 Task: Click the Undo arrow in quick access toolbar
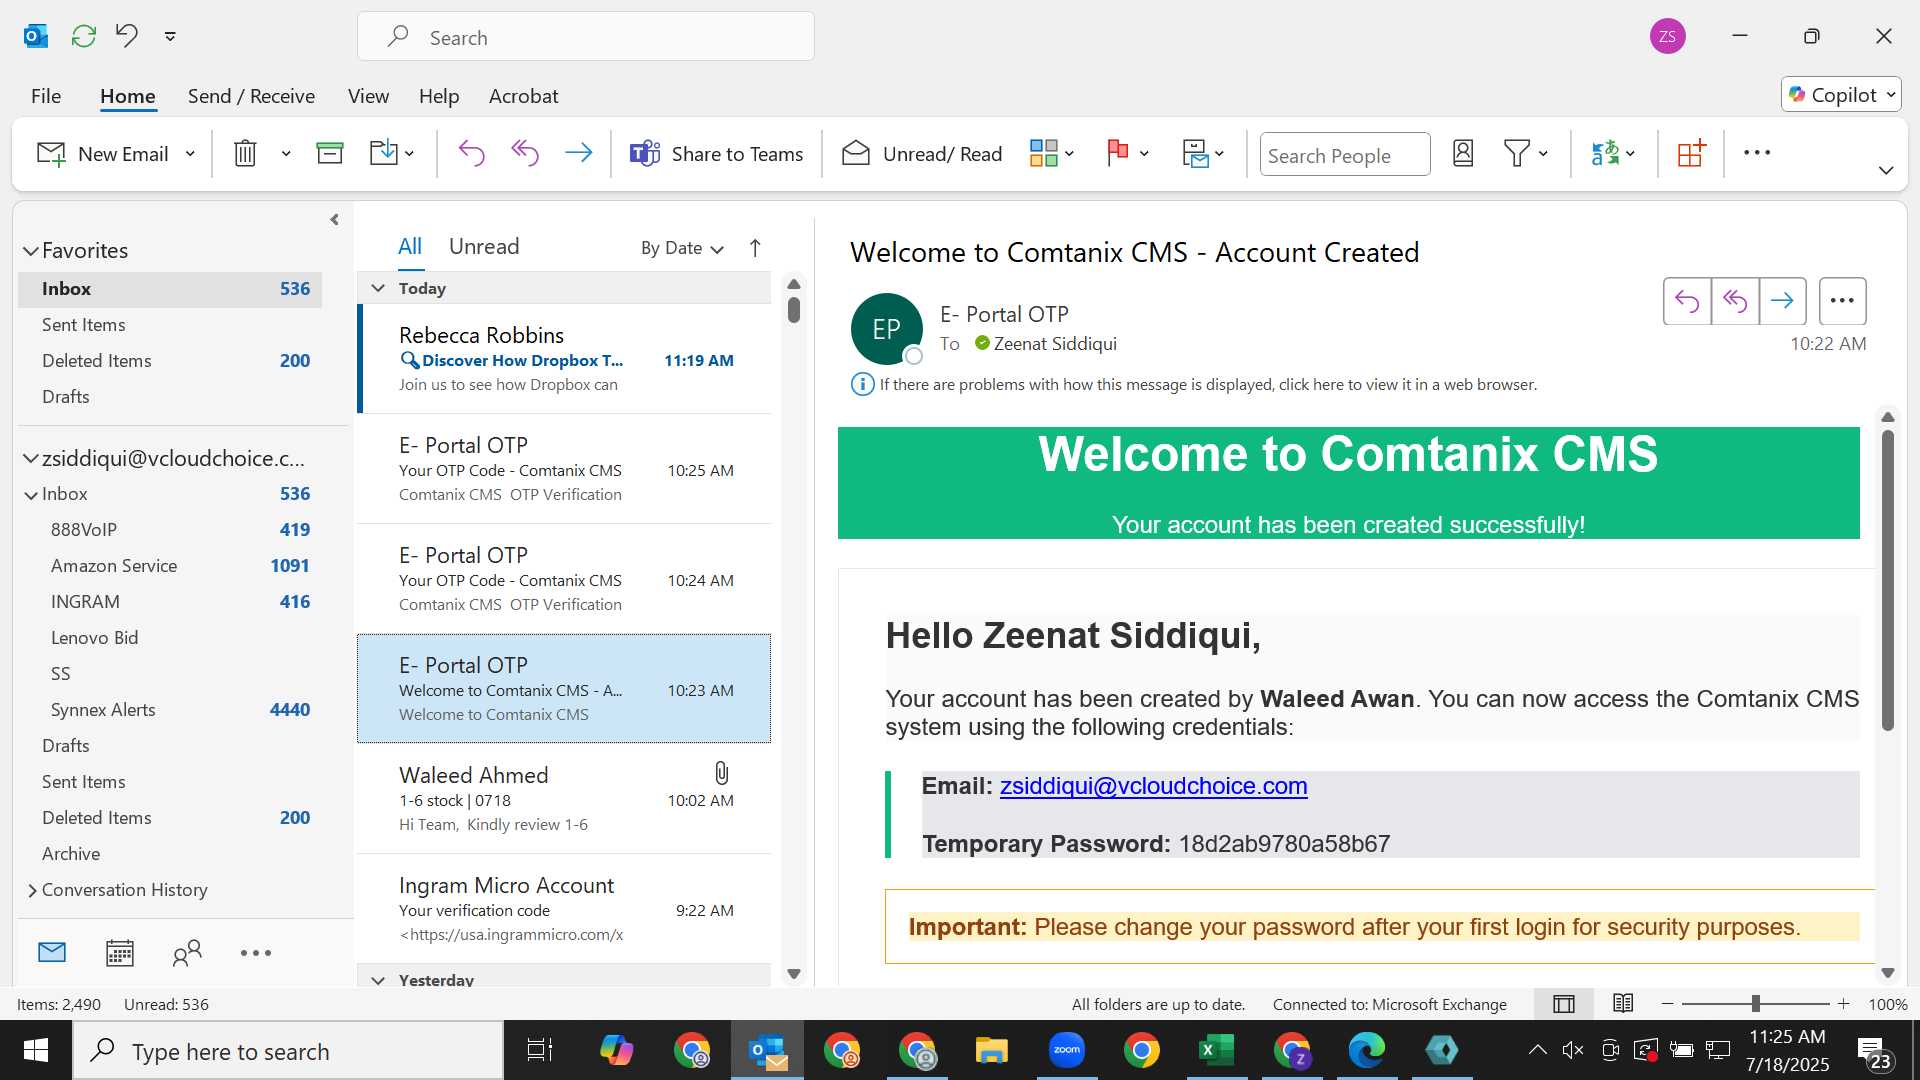pyautogui.click(x=127, y=36)
